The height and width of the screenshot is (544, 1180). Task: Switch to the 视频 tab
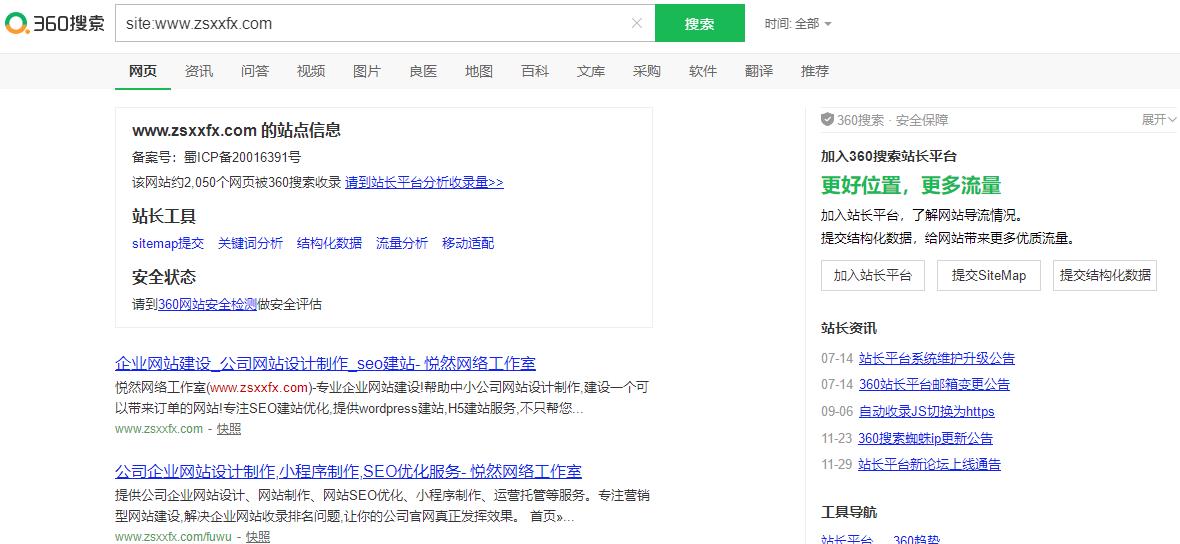311,71
